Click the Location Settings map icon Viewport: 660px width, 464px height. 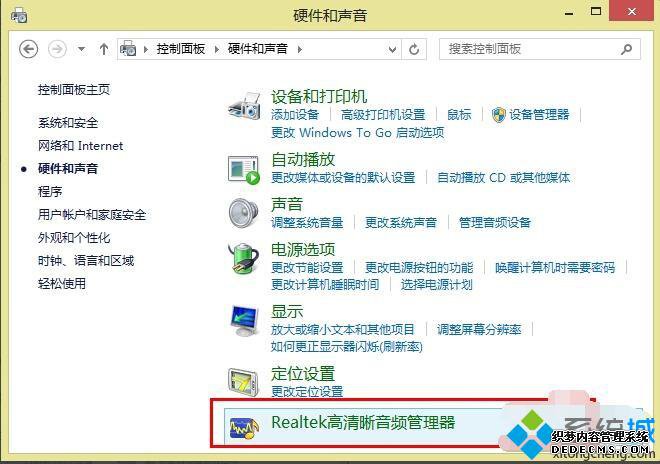(243, 382)
